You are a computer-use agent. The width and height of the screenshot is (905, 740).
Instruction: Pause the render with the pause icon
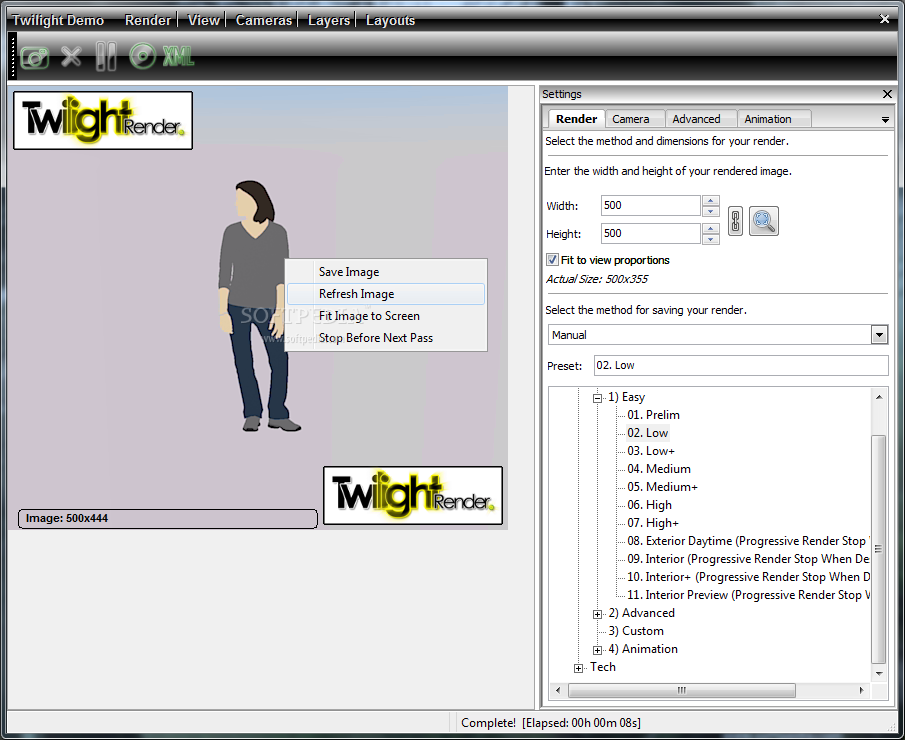[x=106, y=57]
